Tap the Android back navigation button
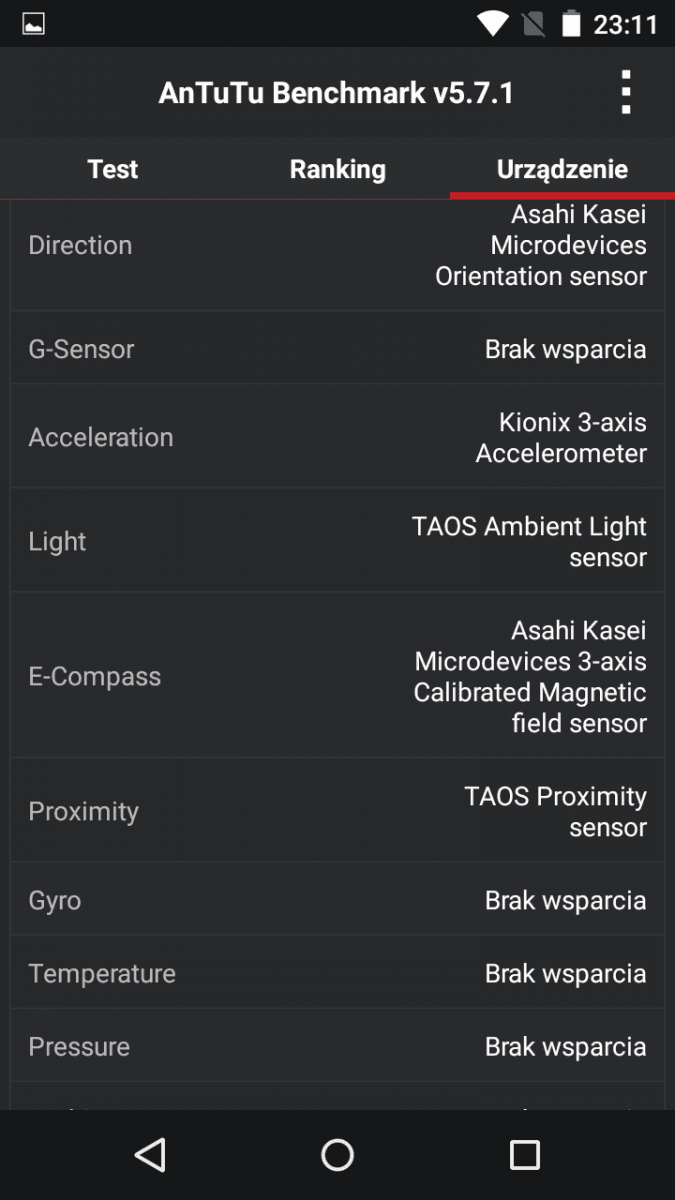 pyautogui.click(x=150, y=1155)
